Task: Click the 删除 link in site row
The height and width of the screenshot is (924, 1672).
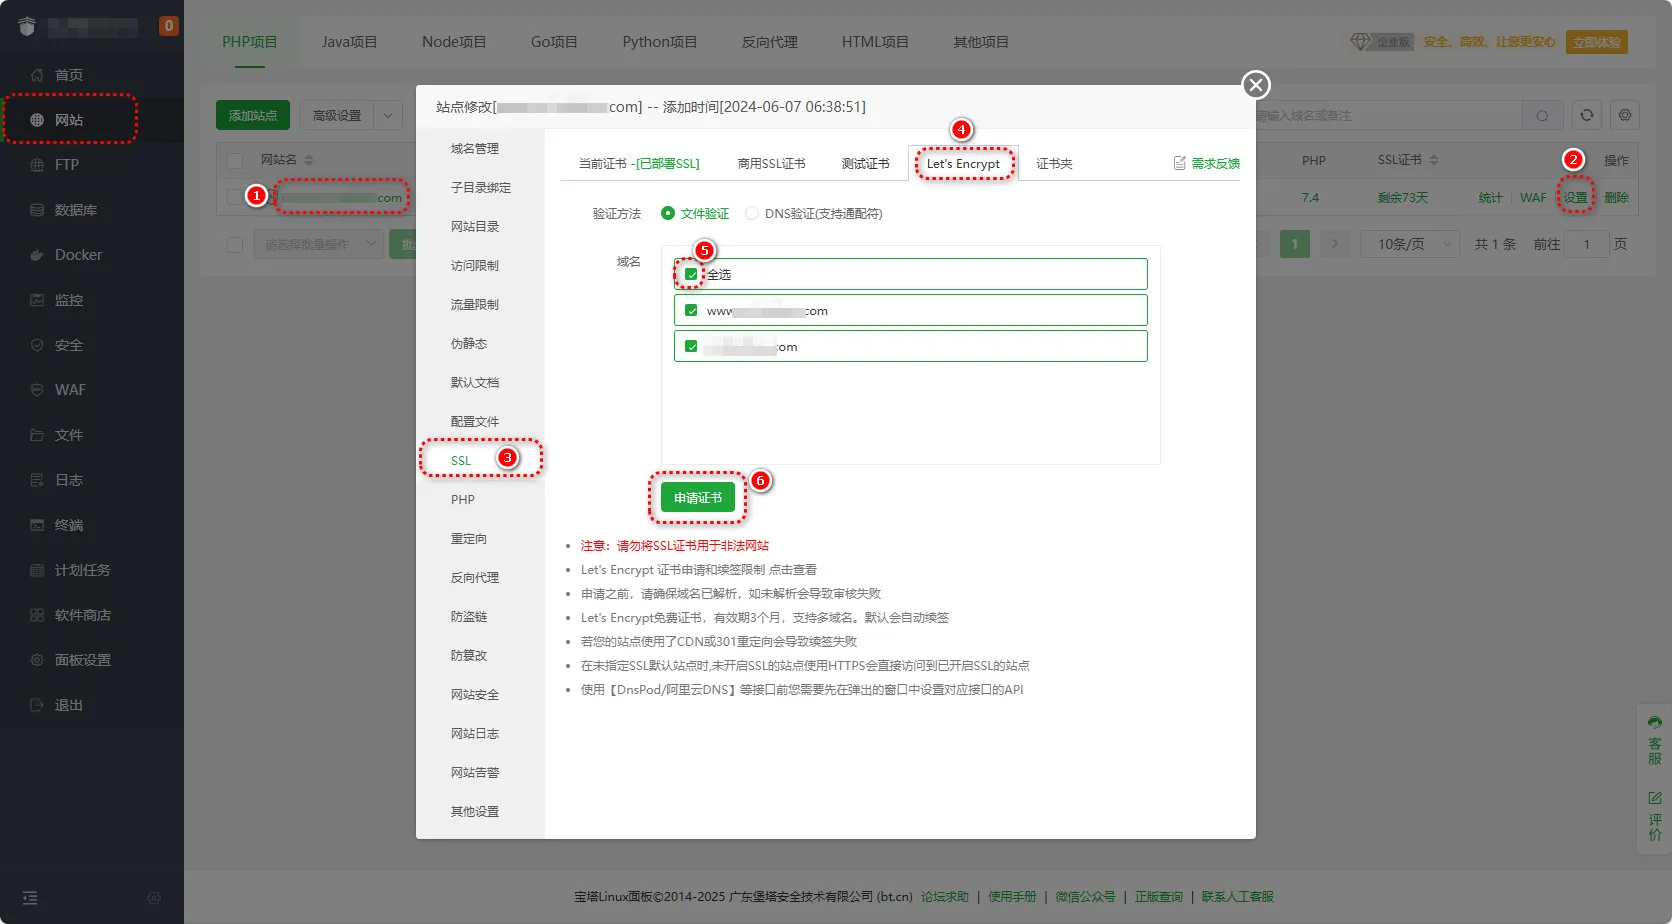Action: point(1616,198)
